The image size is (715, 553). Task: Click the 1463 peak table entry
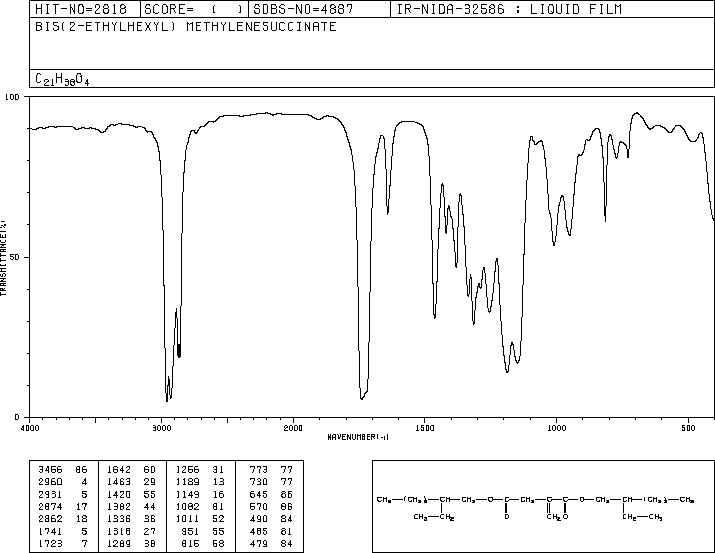click(131, 482)
